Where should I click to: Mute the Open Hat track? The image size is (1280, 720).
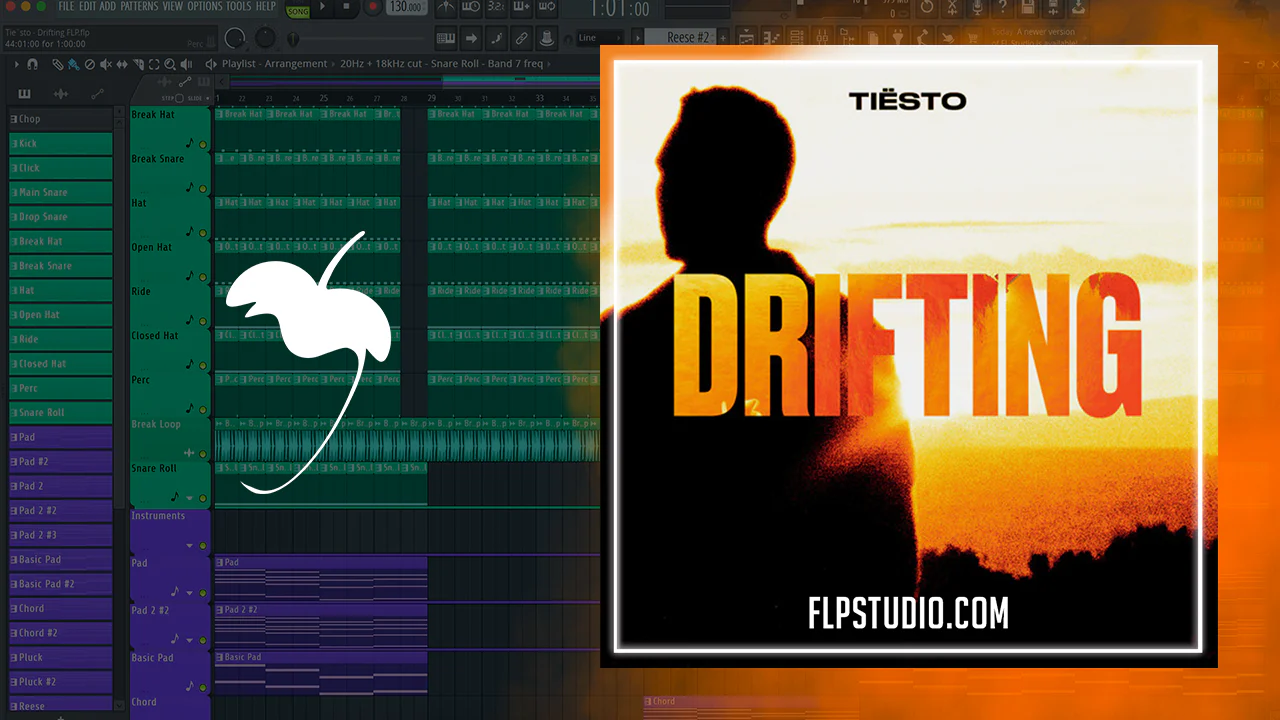tap(203, 277)
